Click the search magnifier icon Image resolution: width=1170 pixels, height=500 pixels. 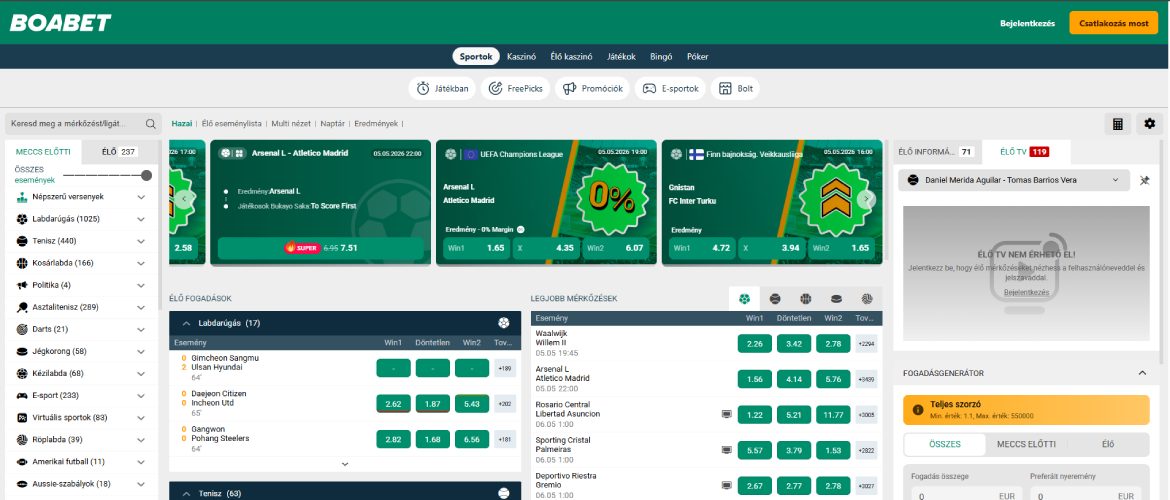pos(151,124)
